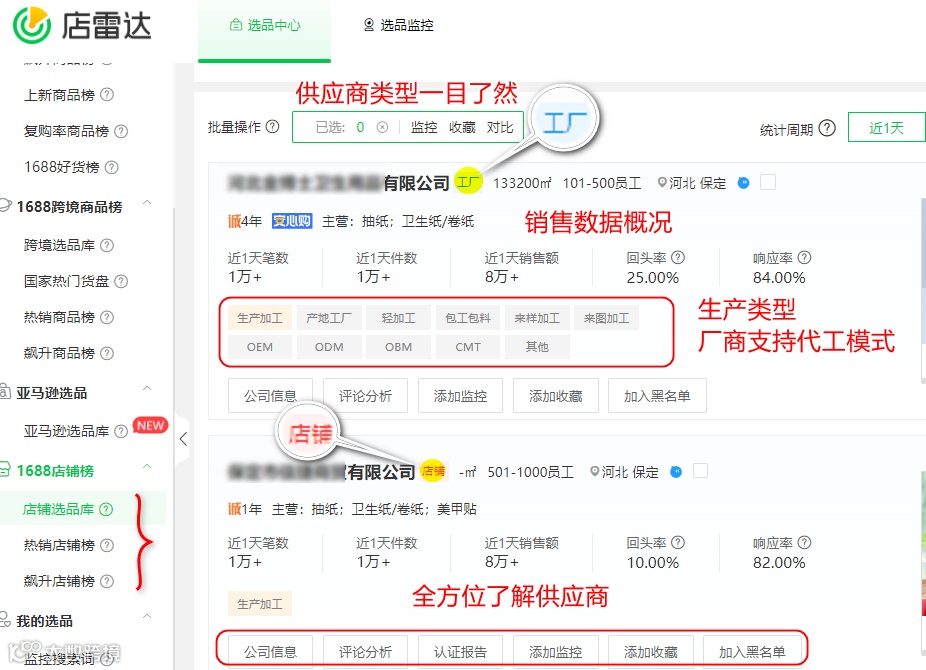Click the 产地工厂 production tag
The height and width of the screenshot is (670, 926).
click(x=329, y=318)
